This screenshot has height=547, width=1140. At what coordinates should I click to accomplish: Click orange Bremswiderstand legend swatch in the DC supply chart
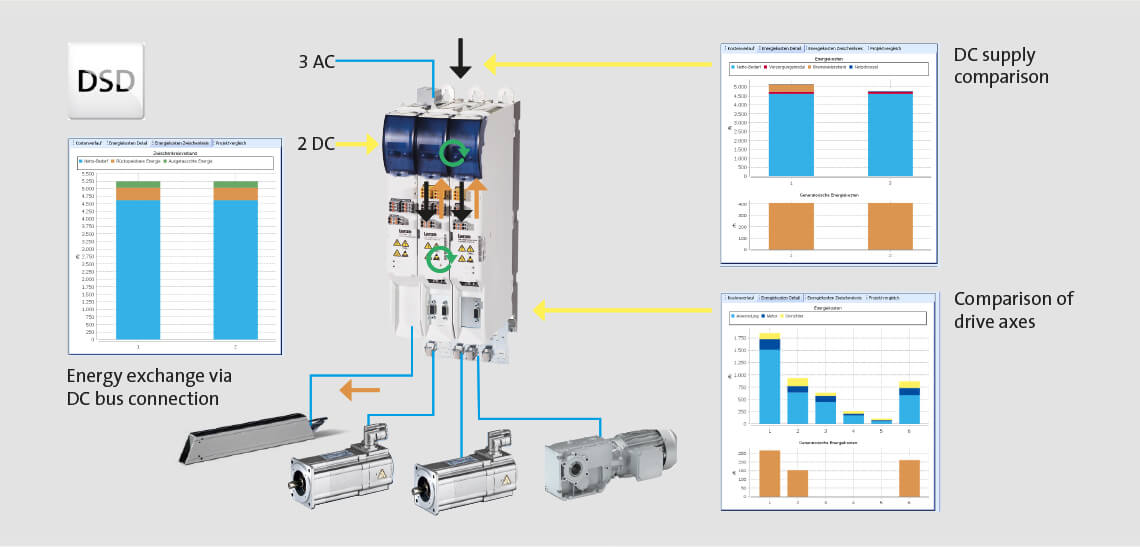coord(810,67)
